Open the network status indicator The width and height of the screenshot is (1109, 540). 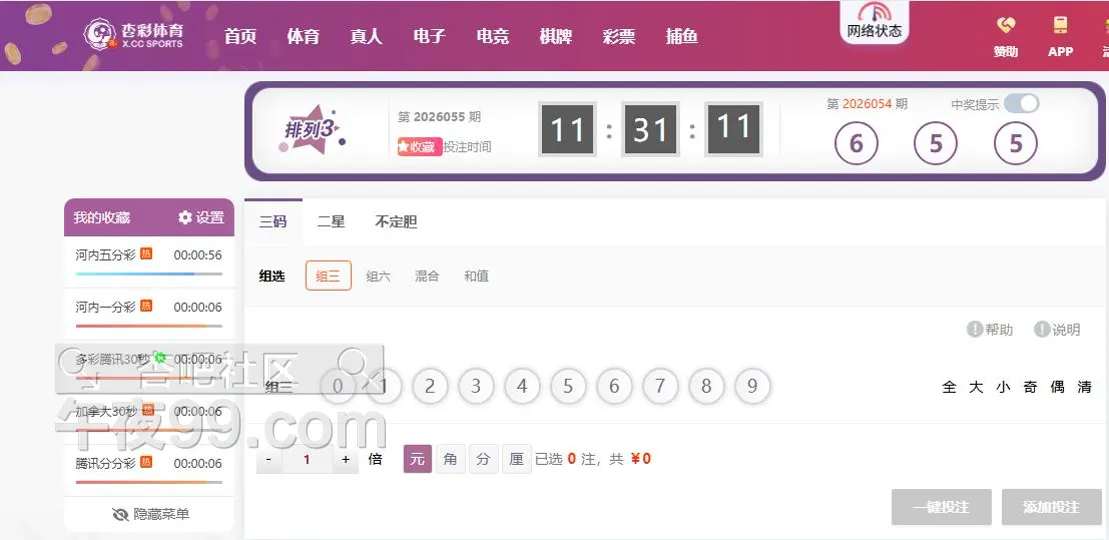(x=874, y=20)
